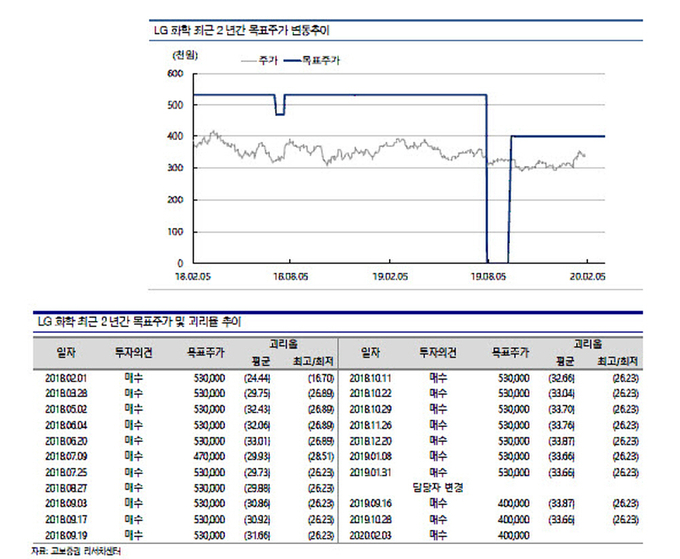
Task: Click the date cell 2018.09.19
Action: click(66, 536)
